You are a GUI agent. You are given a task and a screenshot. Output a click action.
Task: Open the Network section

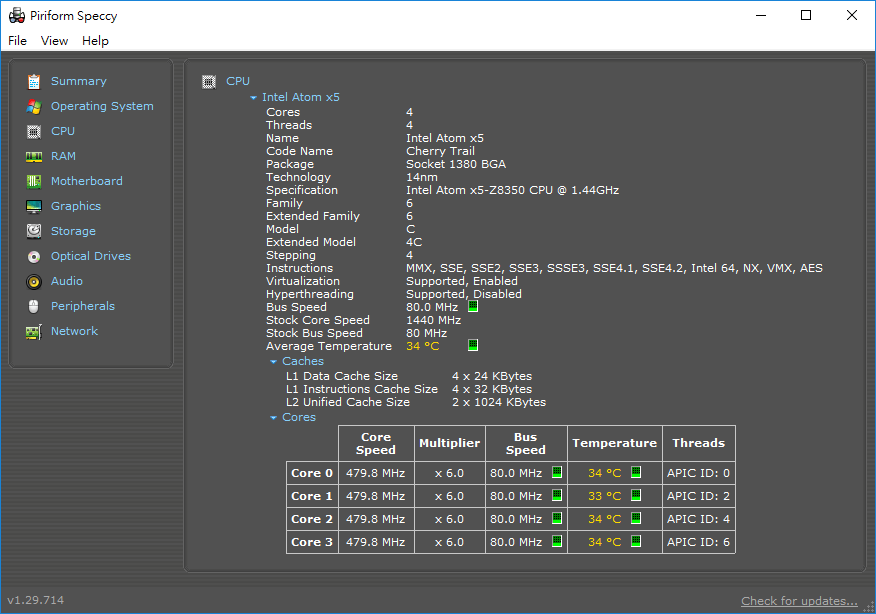point(74,331)
